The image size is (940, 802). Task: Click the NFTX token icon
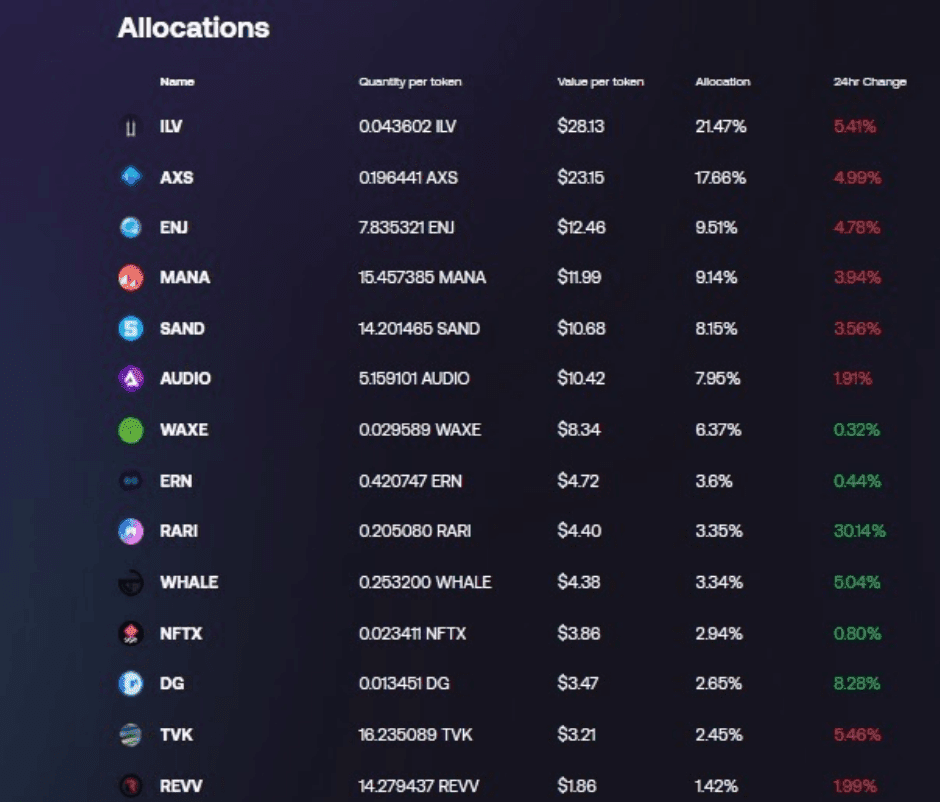pos(131,634)
